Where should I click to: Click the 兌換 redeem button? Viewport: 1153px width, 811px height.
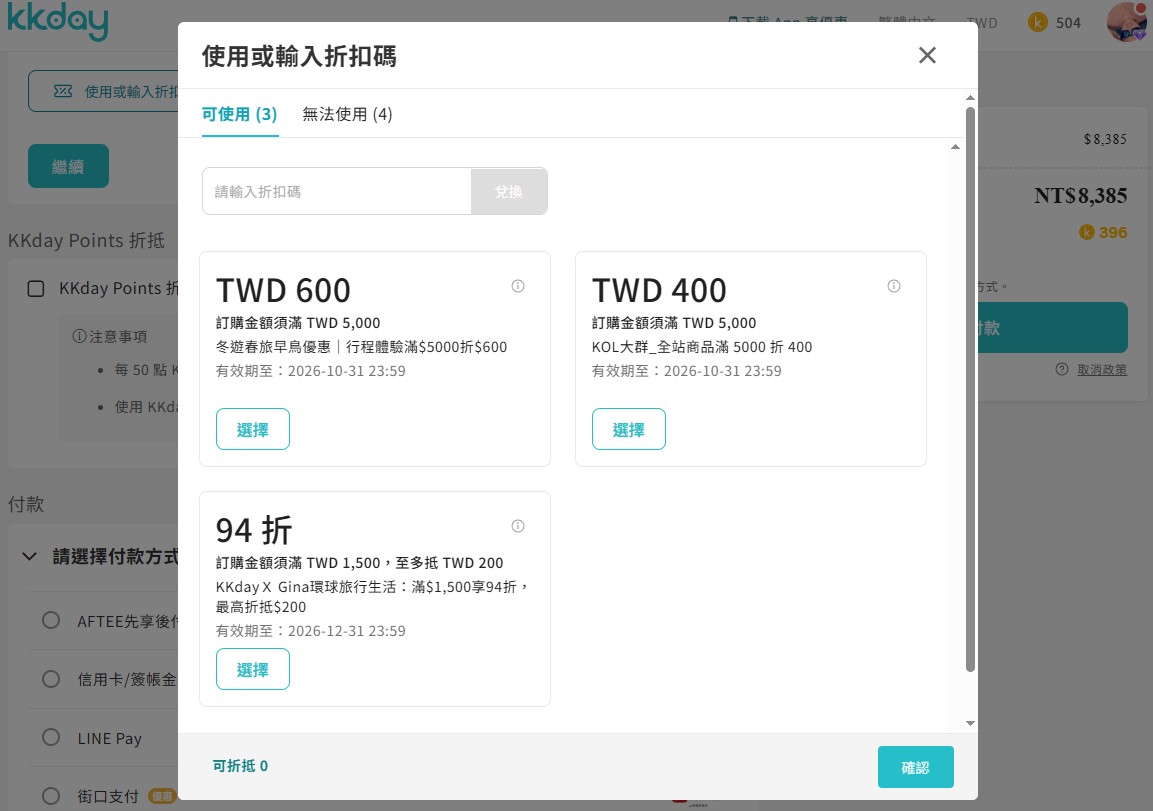pyautogui.click(x=509, y=191)
